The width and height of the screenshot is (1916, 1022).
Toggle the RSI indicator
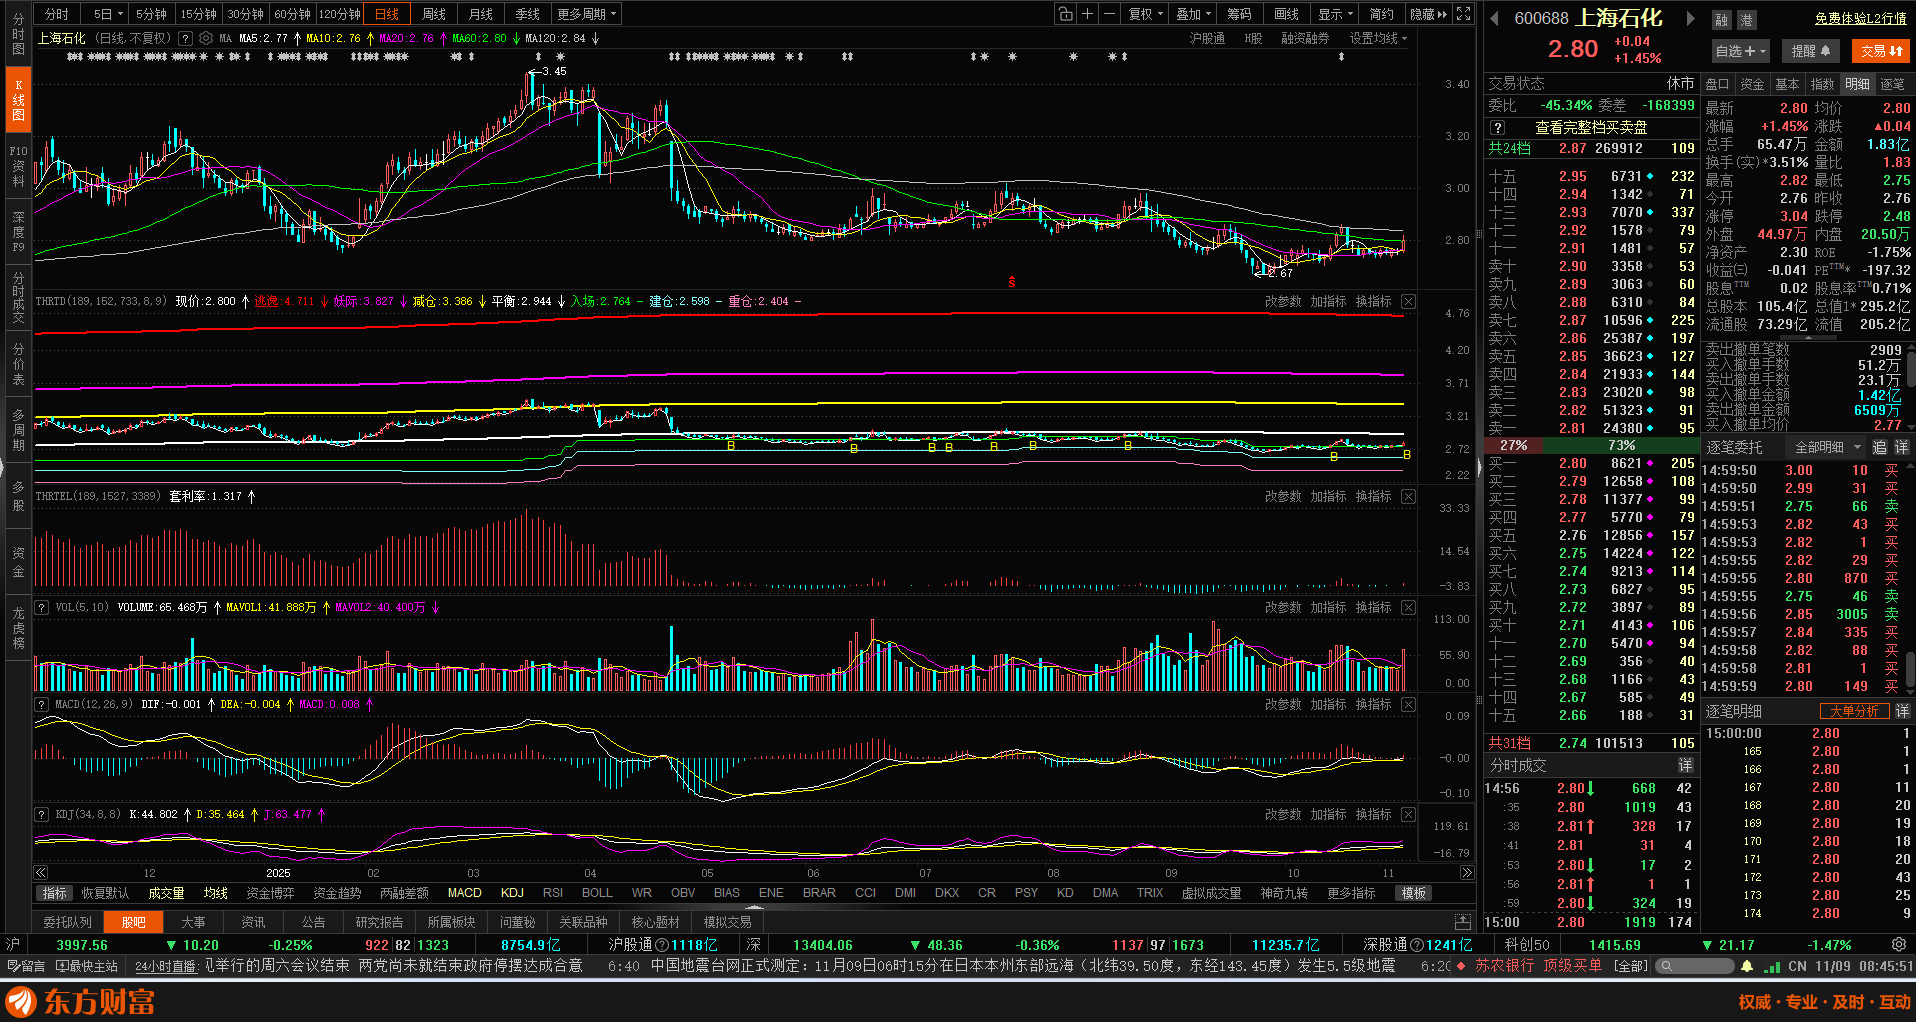553,893
